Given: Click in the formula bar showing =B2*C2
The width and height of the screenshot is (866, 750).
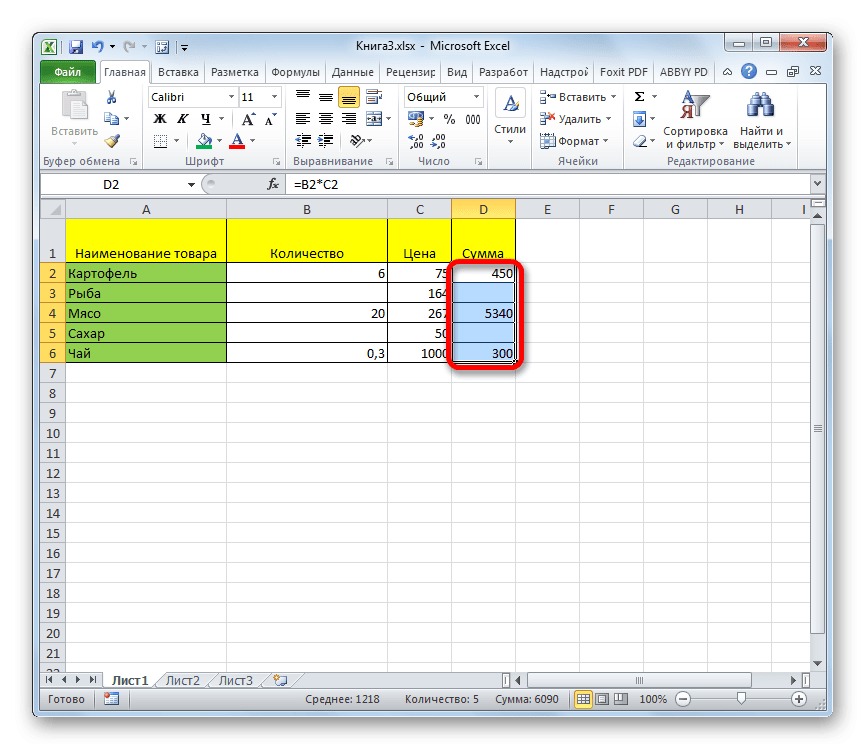Looking at the screenshot, I should [547, 184].
